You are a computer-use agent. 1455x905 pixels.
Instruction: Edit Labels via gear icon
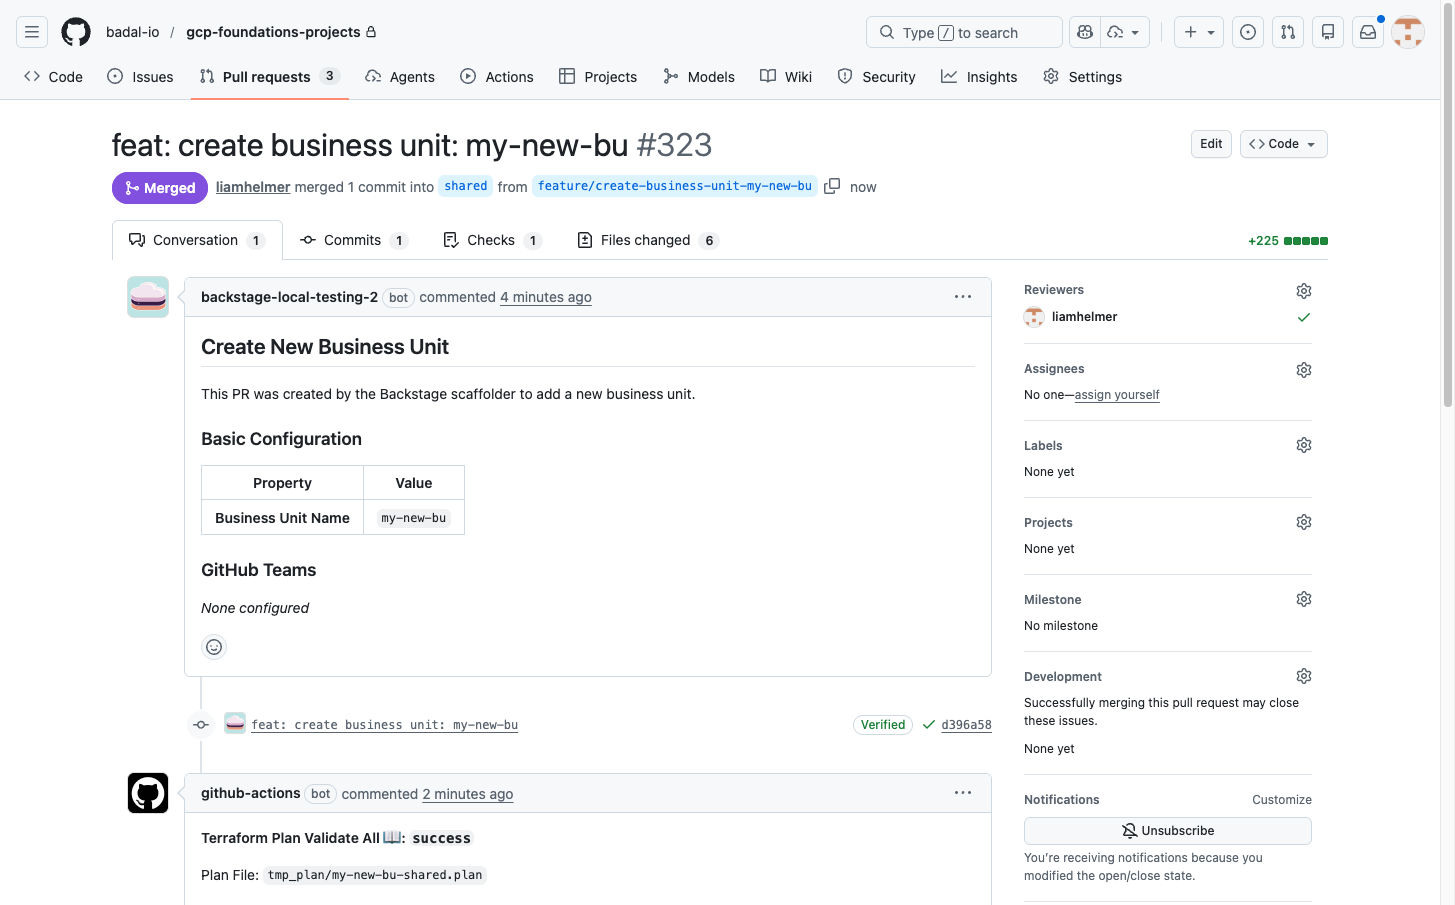(x=1304, y=445)
